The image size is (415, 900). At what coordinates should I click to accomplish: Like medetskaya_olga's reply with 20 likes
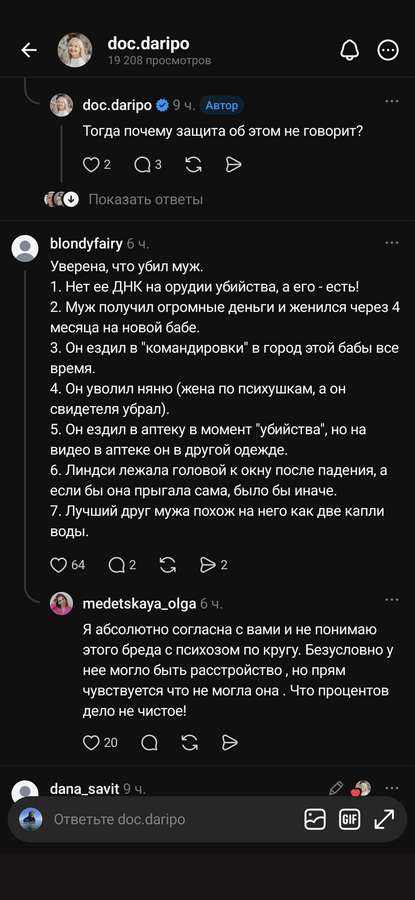91,743
